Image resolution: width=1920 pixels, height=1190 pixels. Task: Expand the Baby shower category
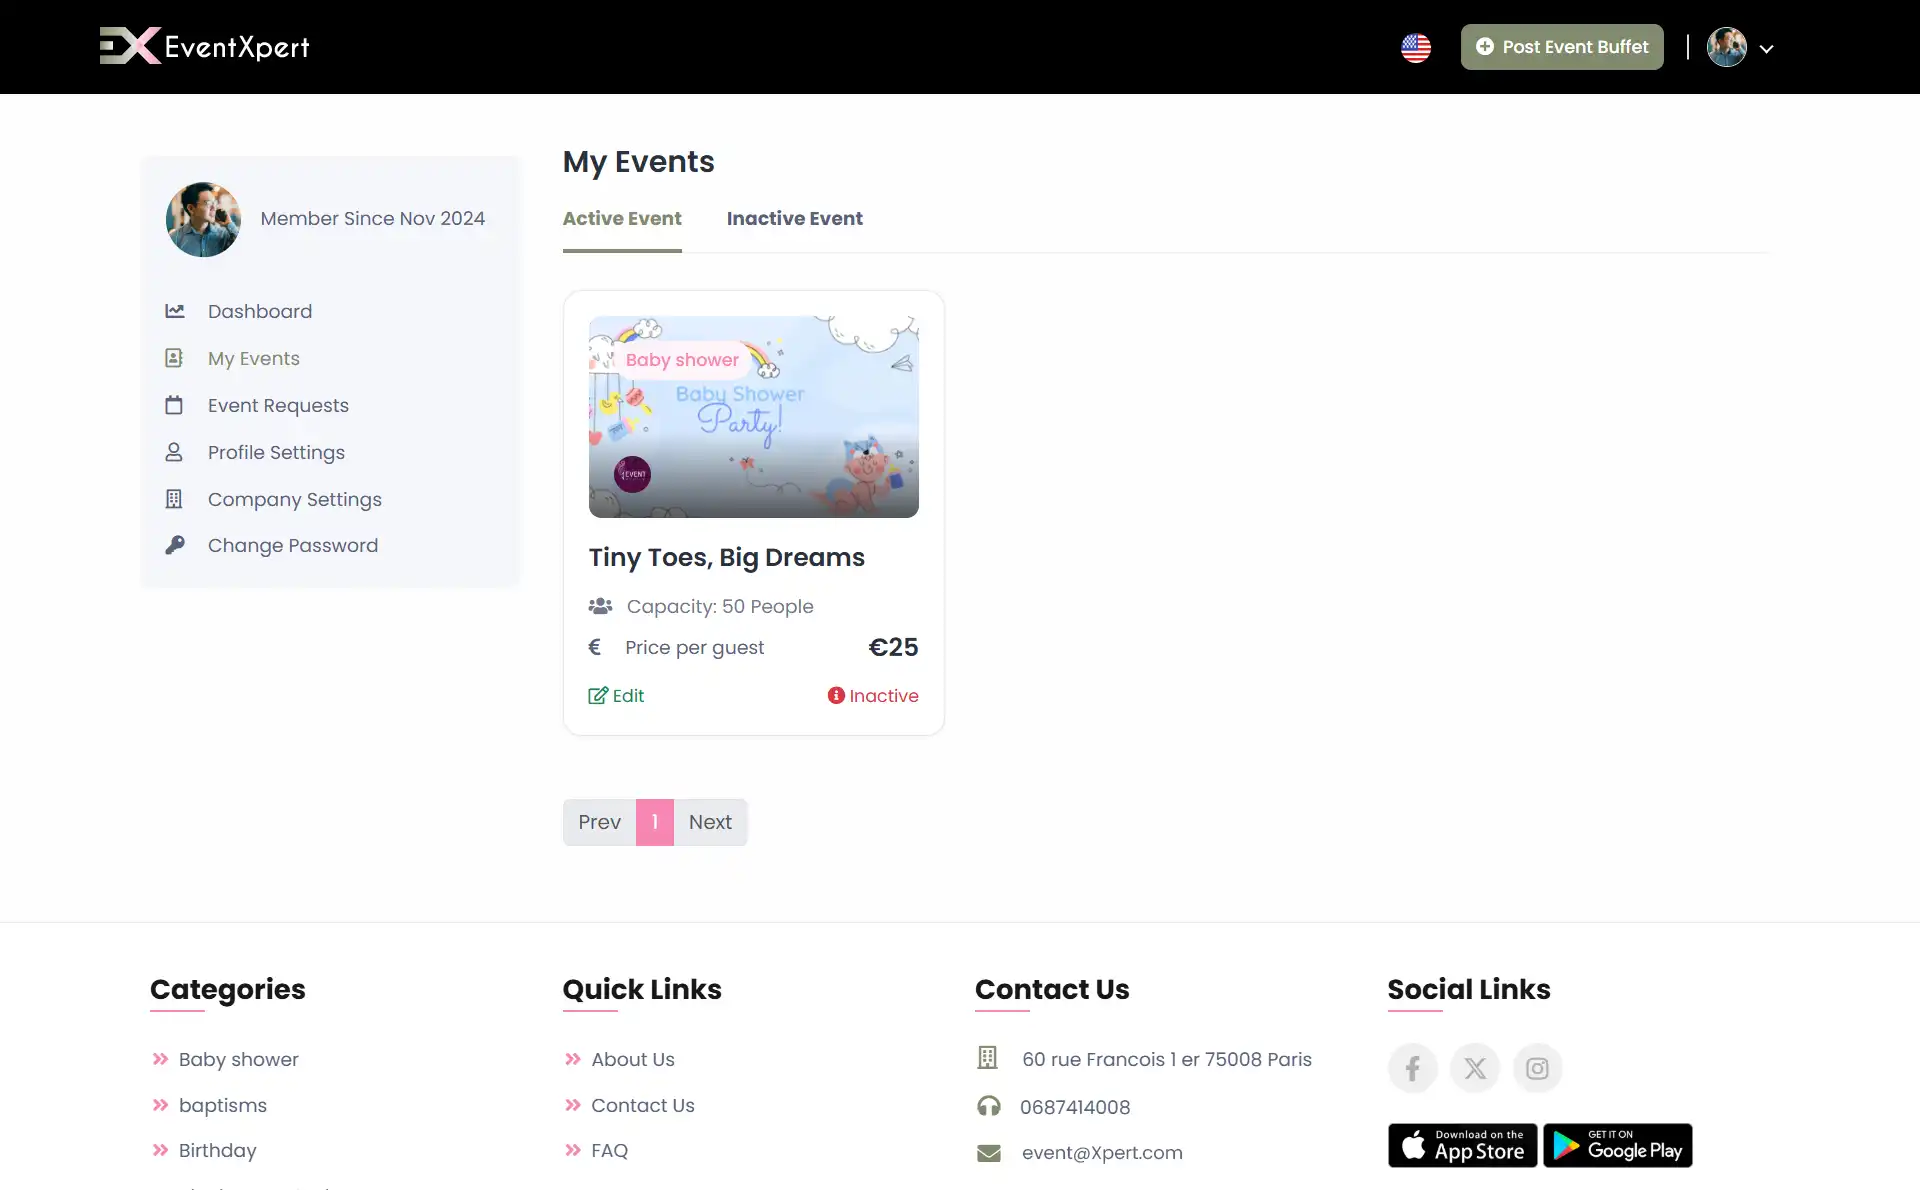point(238,1059)
